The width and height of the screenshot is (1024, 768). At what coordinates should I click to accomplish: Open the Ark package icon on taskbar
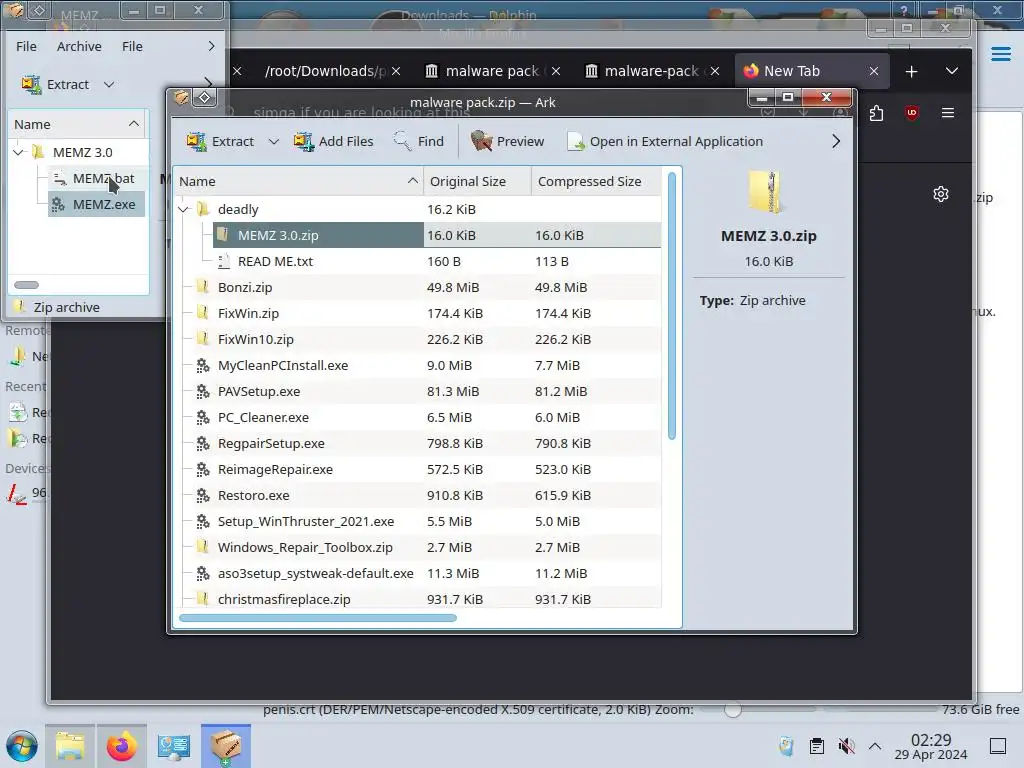click(226, 746)
